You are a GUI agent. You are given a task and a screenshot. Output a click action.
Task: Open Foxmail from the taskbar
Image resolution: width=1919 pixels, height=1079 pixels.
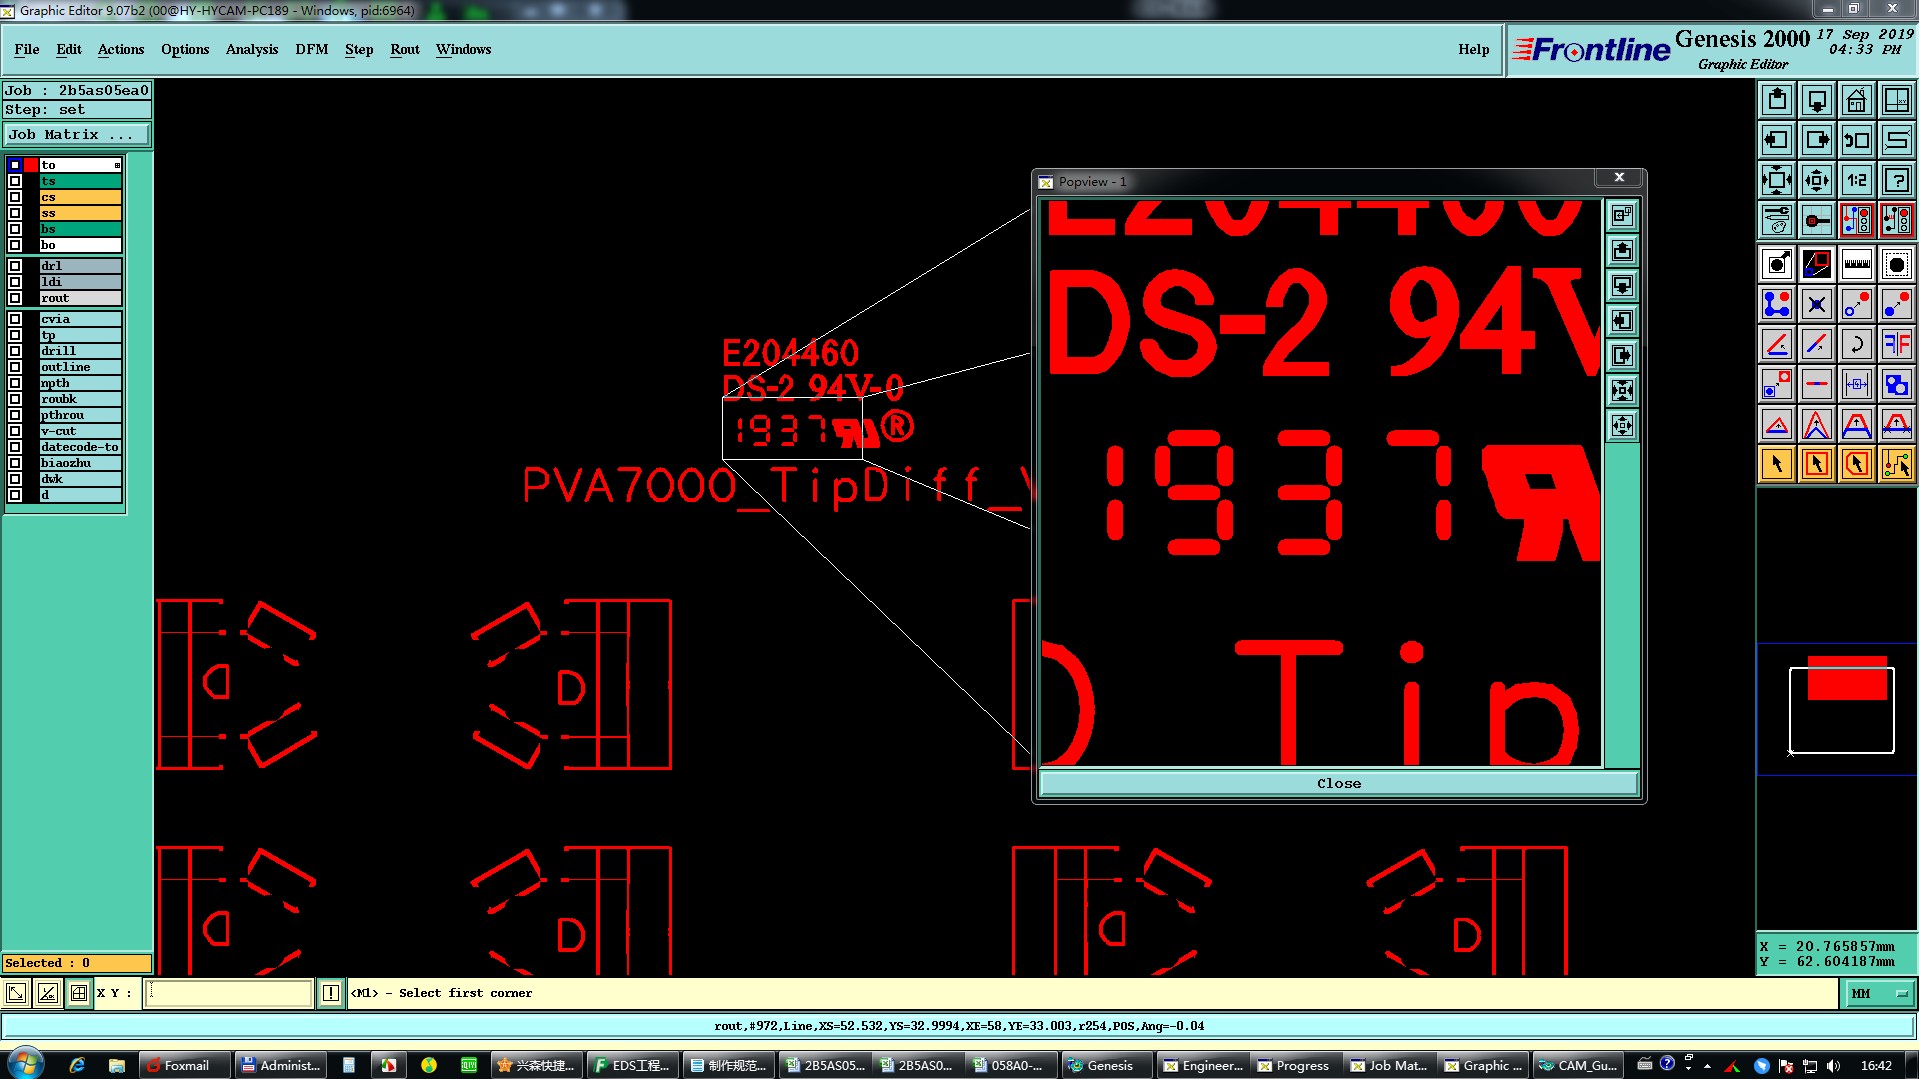pyautogui.click(x=184, y=1065)
